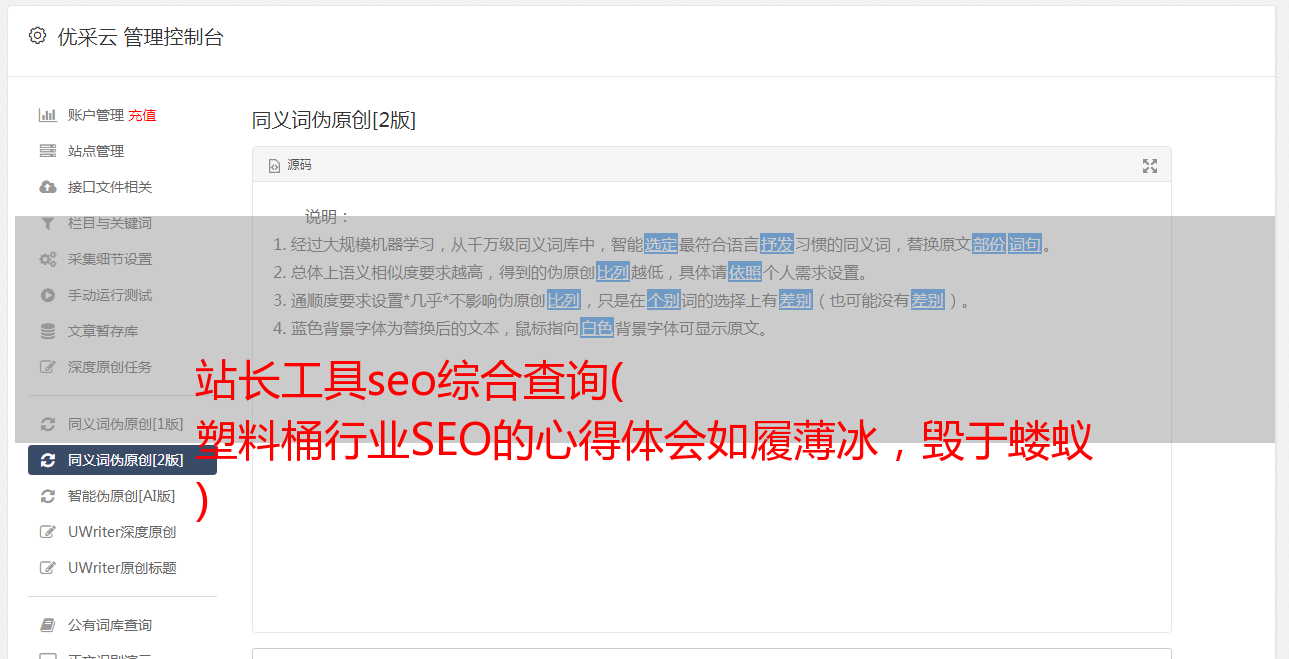Click the refresh icon beside 智能伪原创[AI版]
Viewport: 1289px width, 659px height.
[x=47, y=496]
